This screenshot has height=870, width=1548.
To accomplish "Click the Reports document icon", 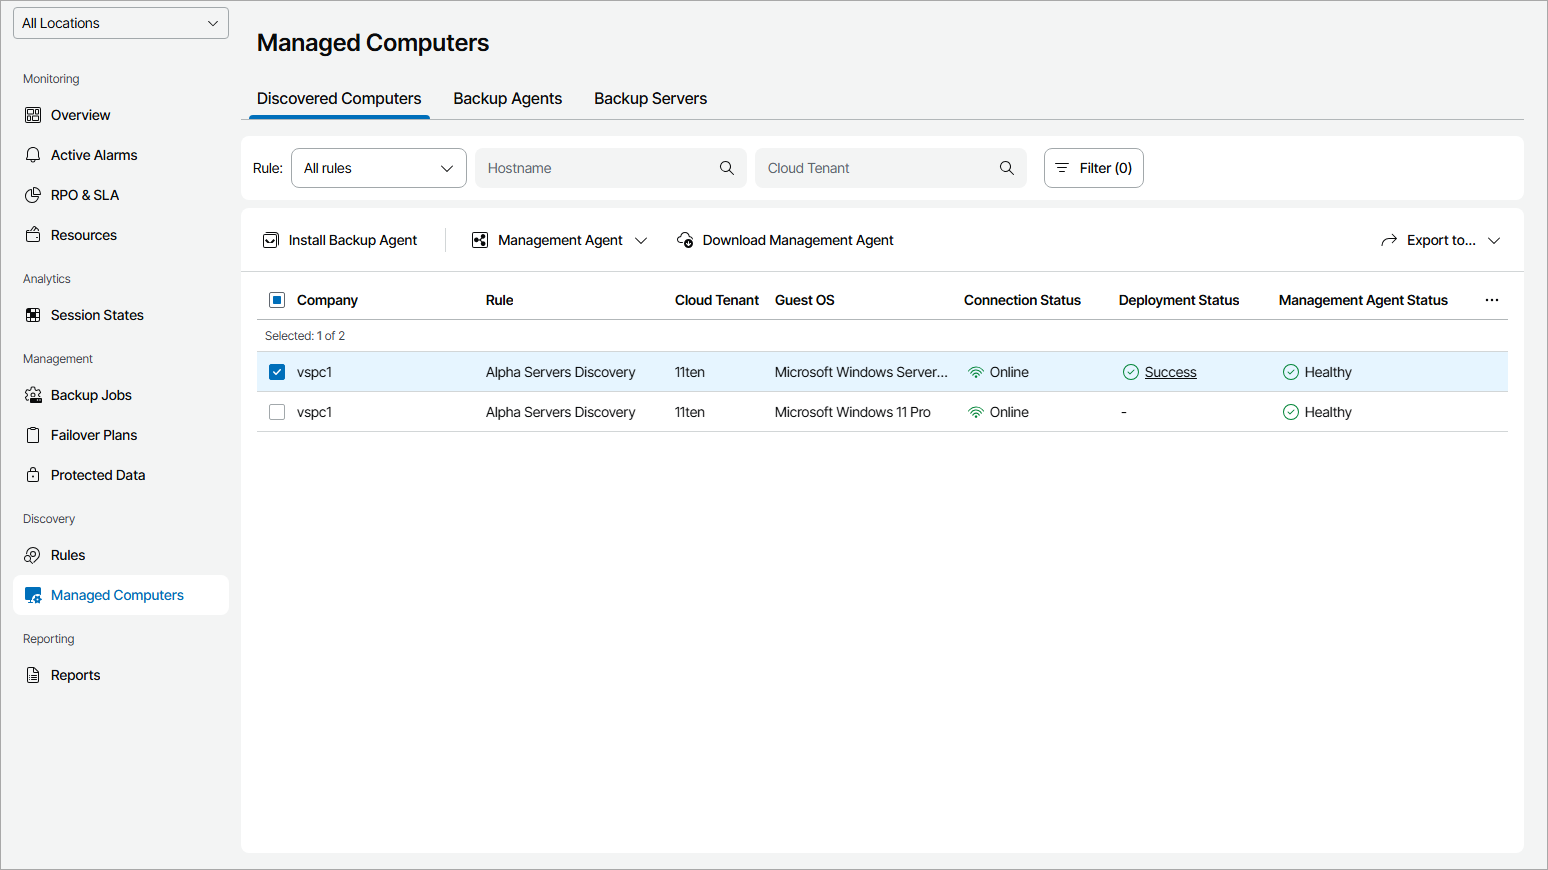I will tap(33, 675).
